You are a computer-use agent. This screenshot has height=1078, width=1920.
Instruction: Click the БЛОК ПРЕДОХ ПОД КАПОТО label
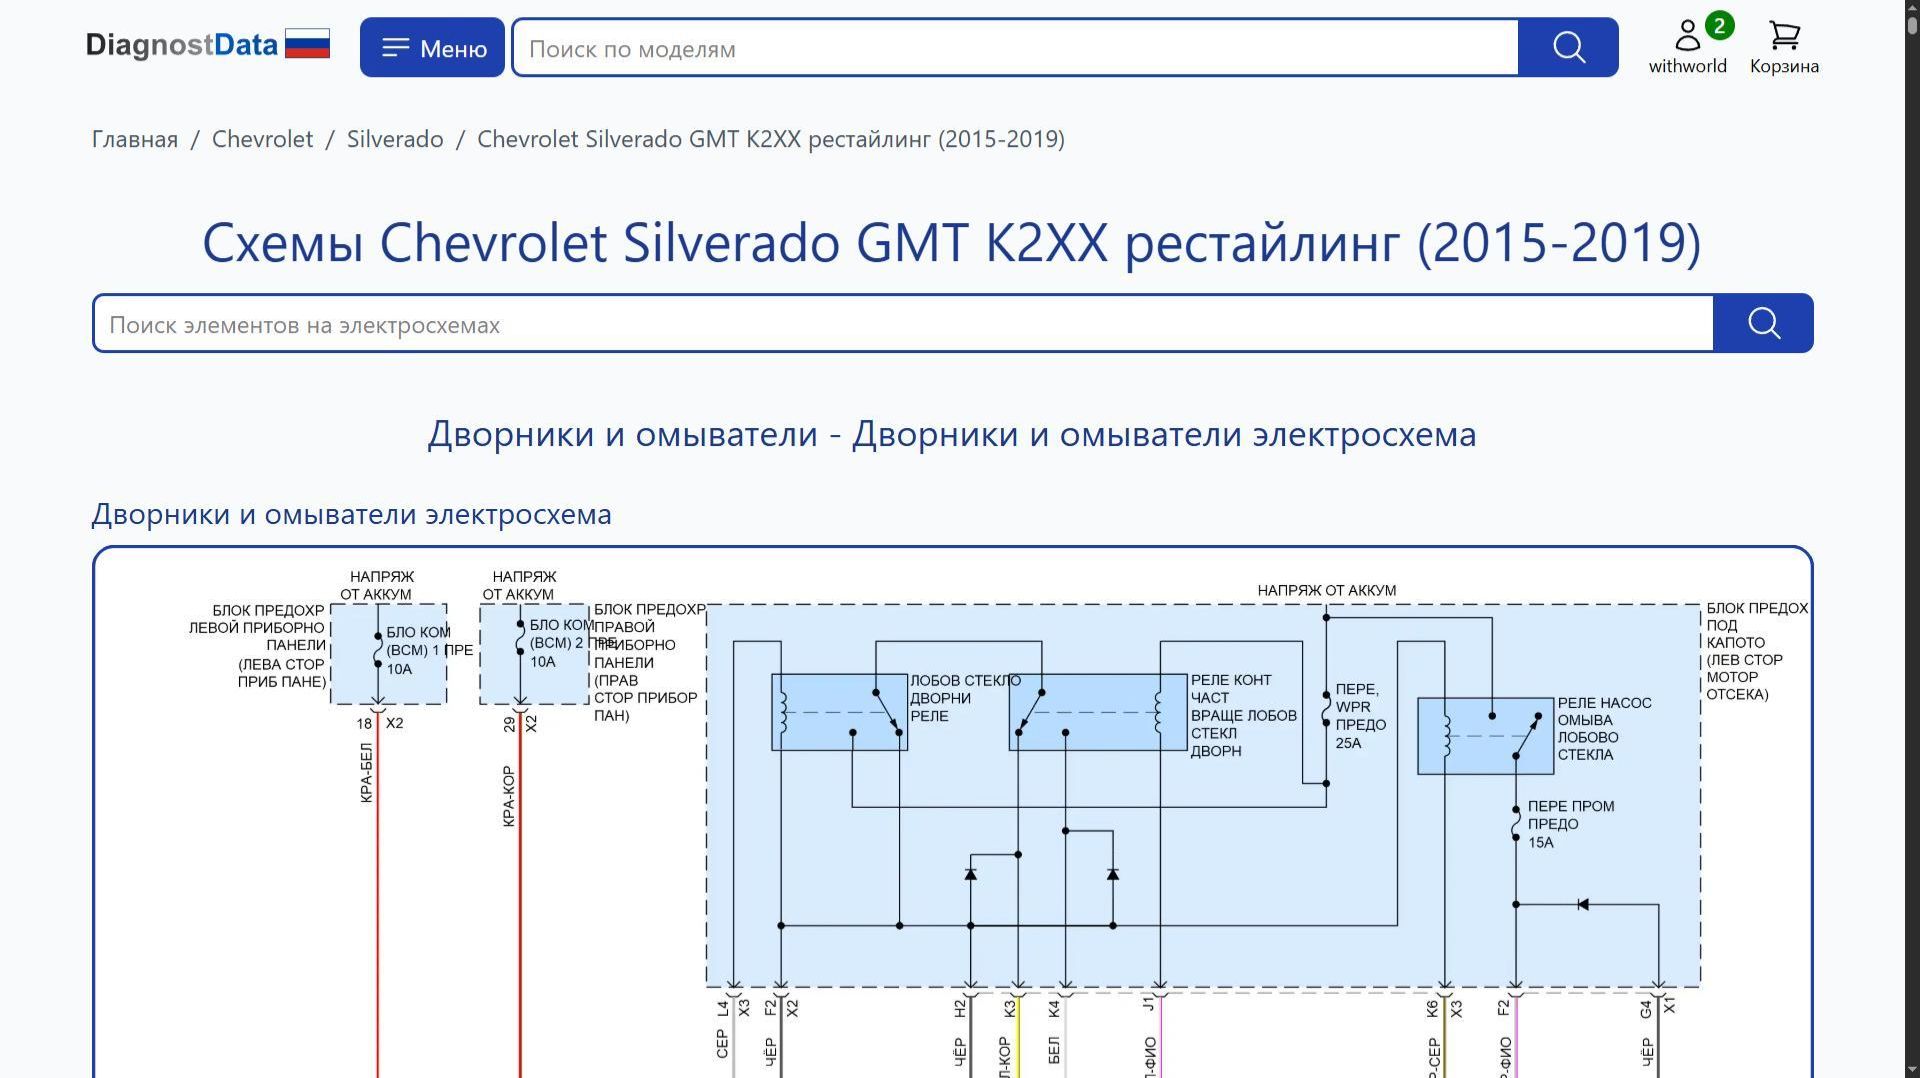coord(1757,651)
